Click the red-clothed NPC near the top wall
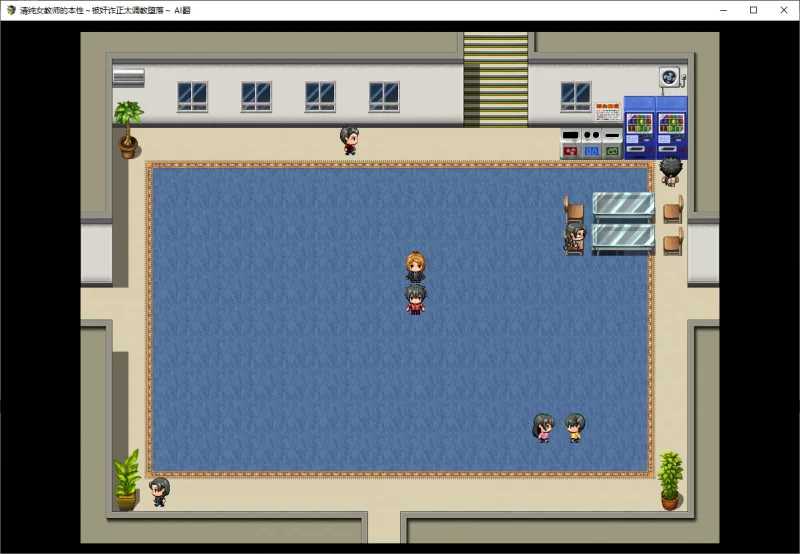 coord(349,140)
